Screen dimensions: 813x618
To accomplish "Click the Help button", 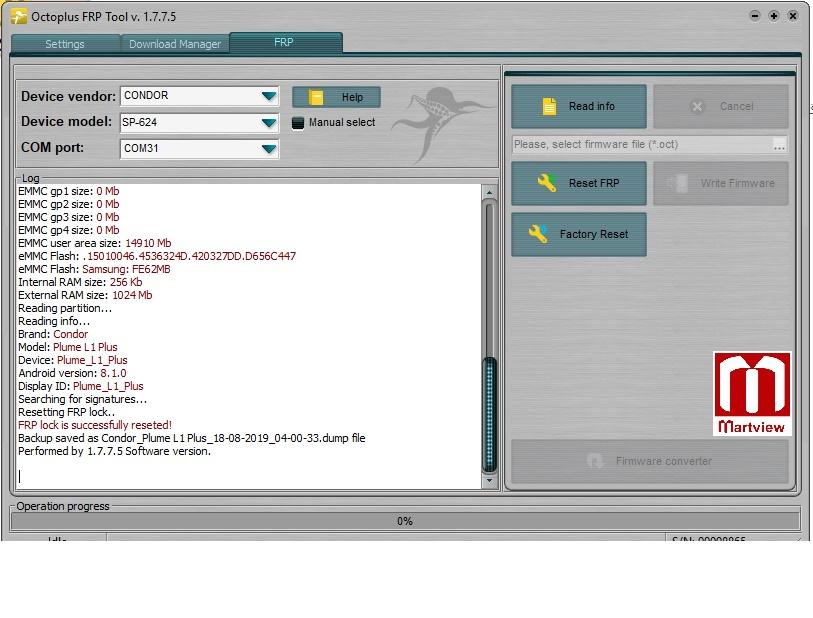I will (337, 97).
